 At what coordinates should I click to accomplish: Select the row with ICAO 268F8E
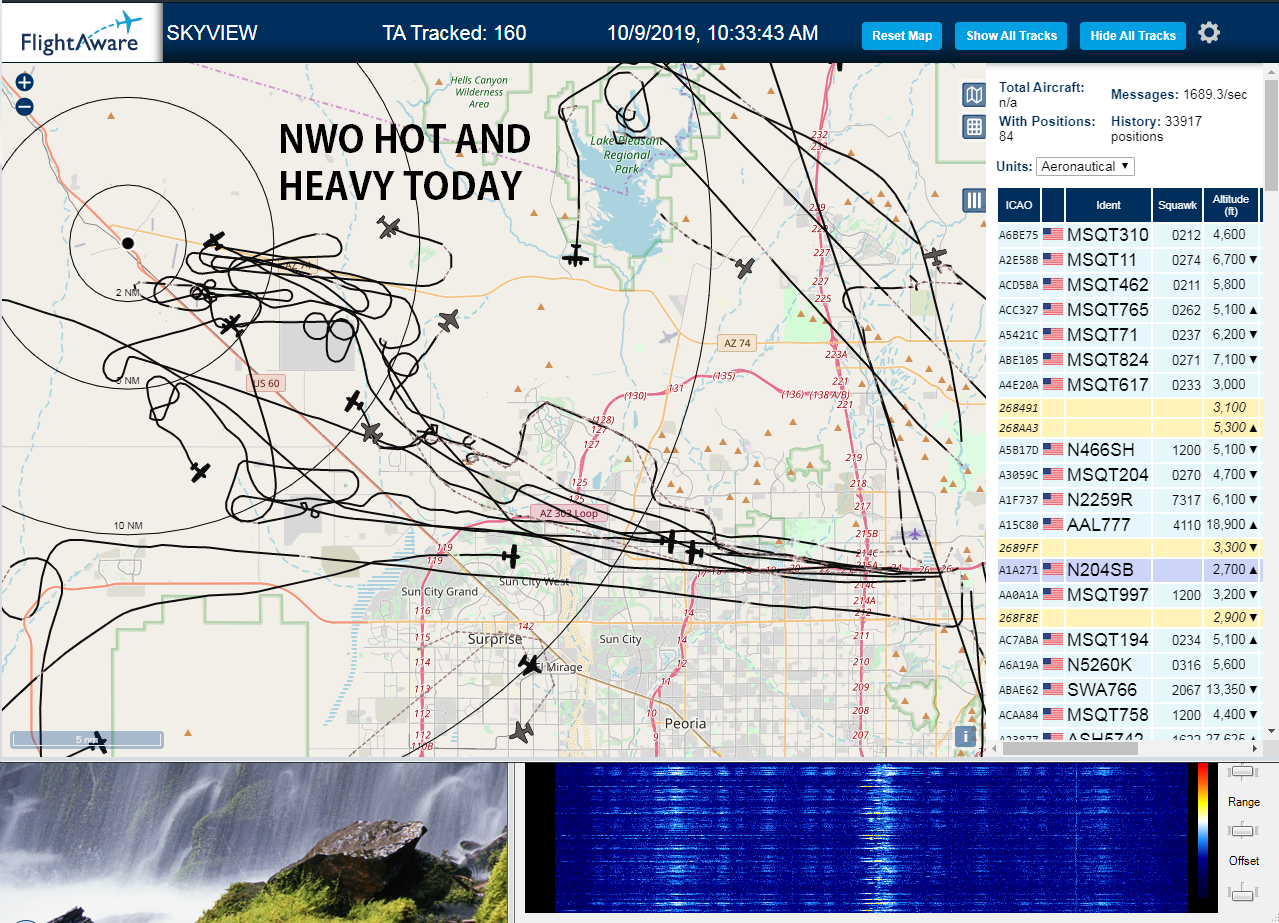point(1129,618)
